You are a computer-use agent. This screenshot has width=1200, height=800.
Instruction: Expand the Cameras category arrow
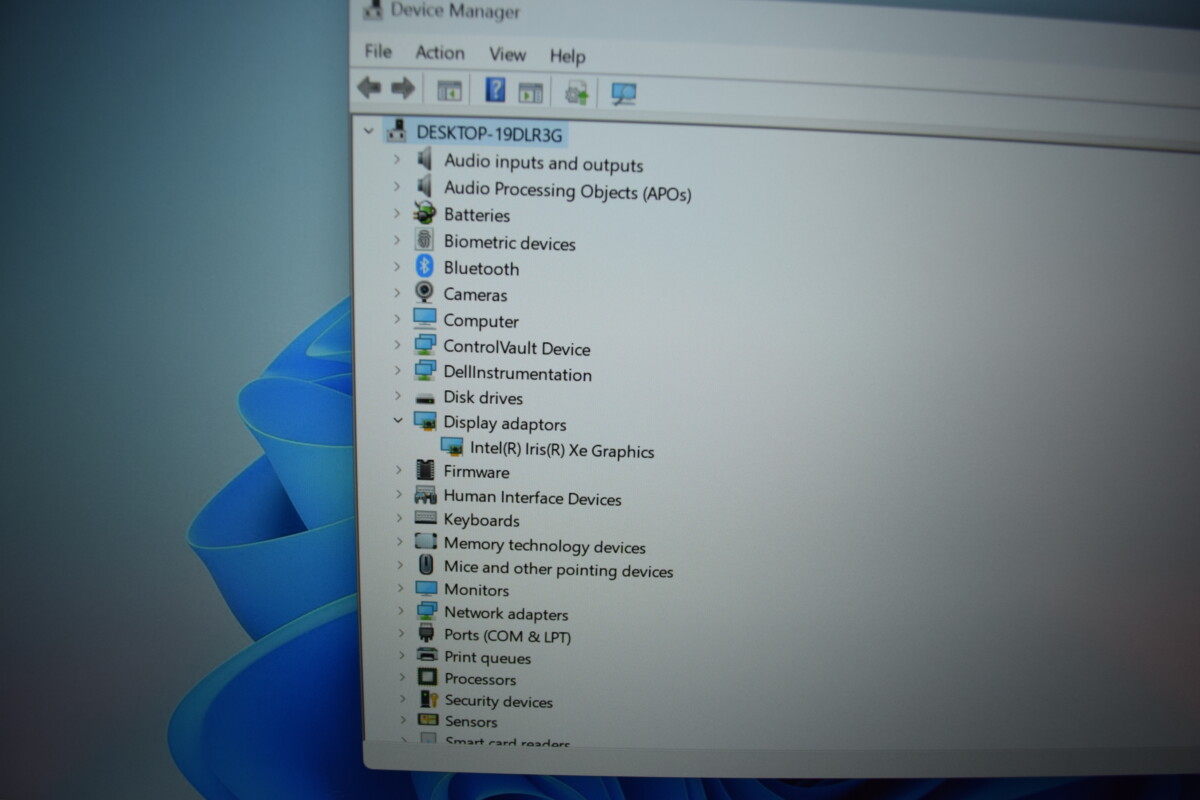pos(397,293)
